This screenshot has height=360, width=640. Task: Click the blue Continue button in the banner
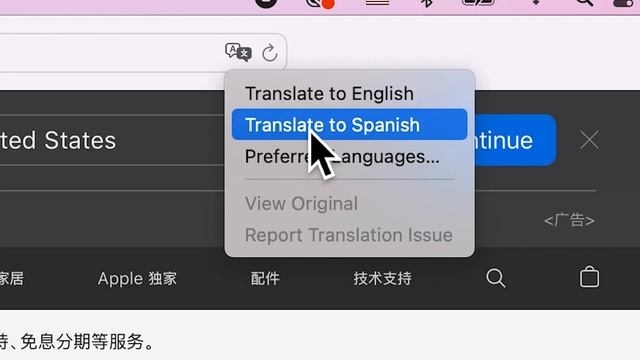click(x=515, y=140)
